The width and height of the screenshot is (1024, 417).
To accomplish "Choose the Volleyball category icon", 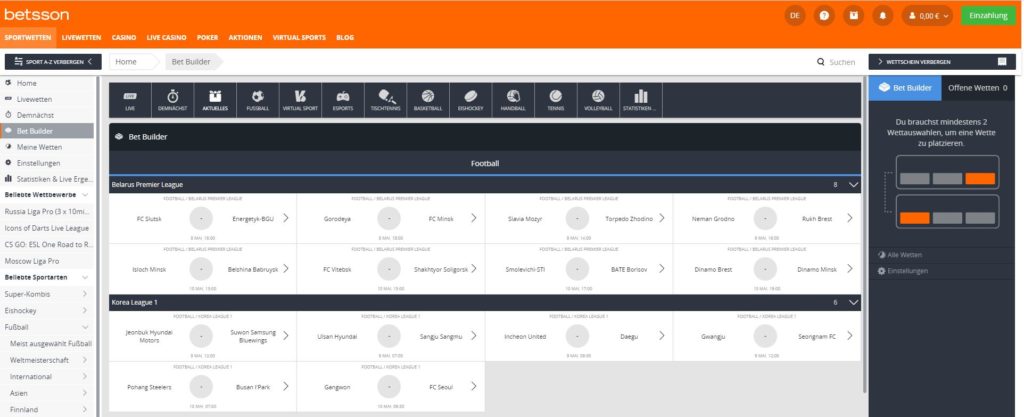I will [598, 100].
